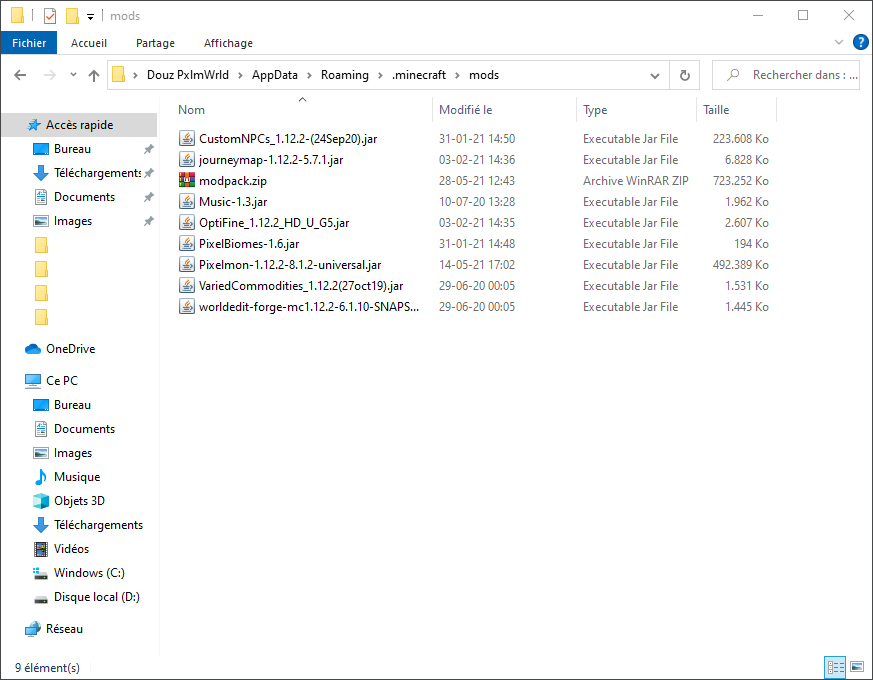This screenshot has height=680, width=873.
Task: Go back with the back arrow
Action: click(20, 75)
